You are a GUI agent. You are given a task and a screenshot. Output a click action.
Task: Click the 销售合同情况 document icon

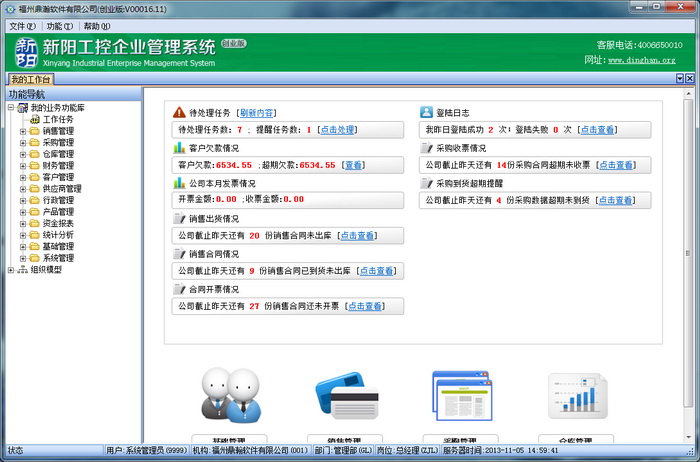pyautogui.click(x=179, y=254)
